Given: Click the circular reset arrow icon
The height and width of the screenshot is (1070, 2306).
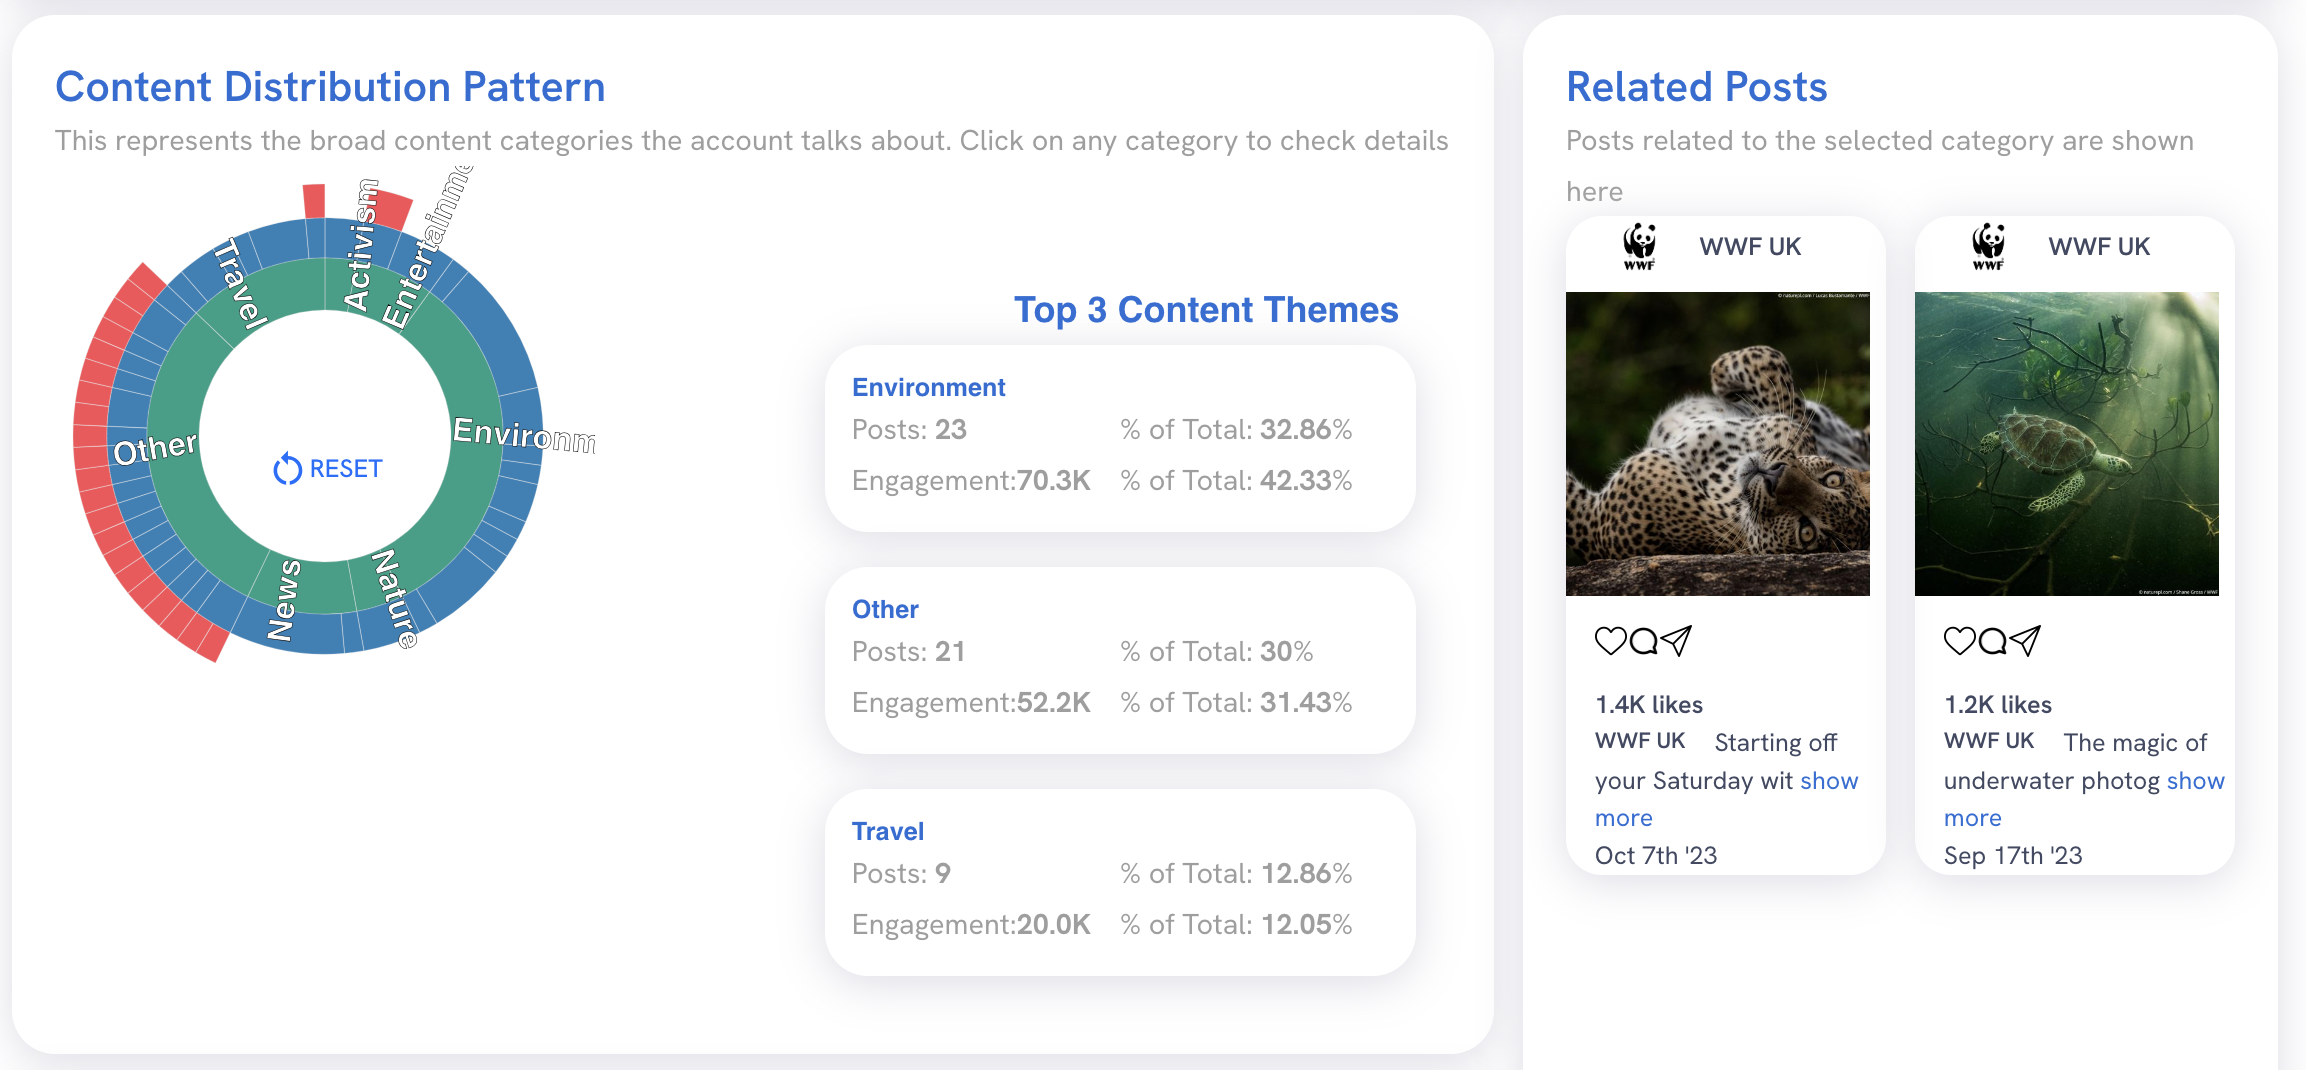Looking at the screenshot, I should pos(286,467).
